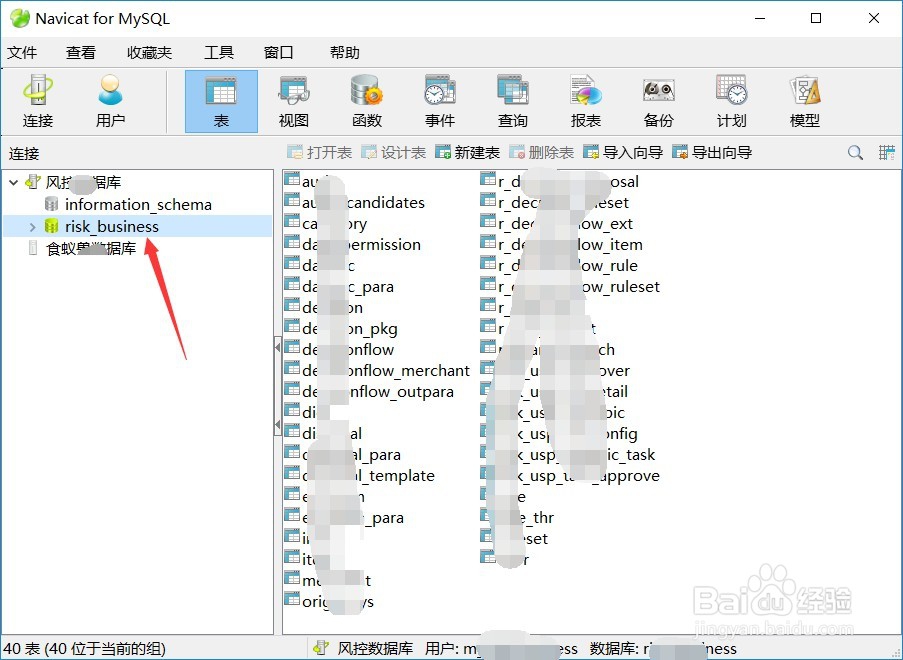Toggle the 表 (Tables) view in the toolbar

(x=220, y=100)
